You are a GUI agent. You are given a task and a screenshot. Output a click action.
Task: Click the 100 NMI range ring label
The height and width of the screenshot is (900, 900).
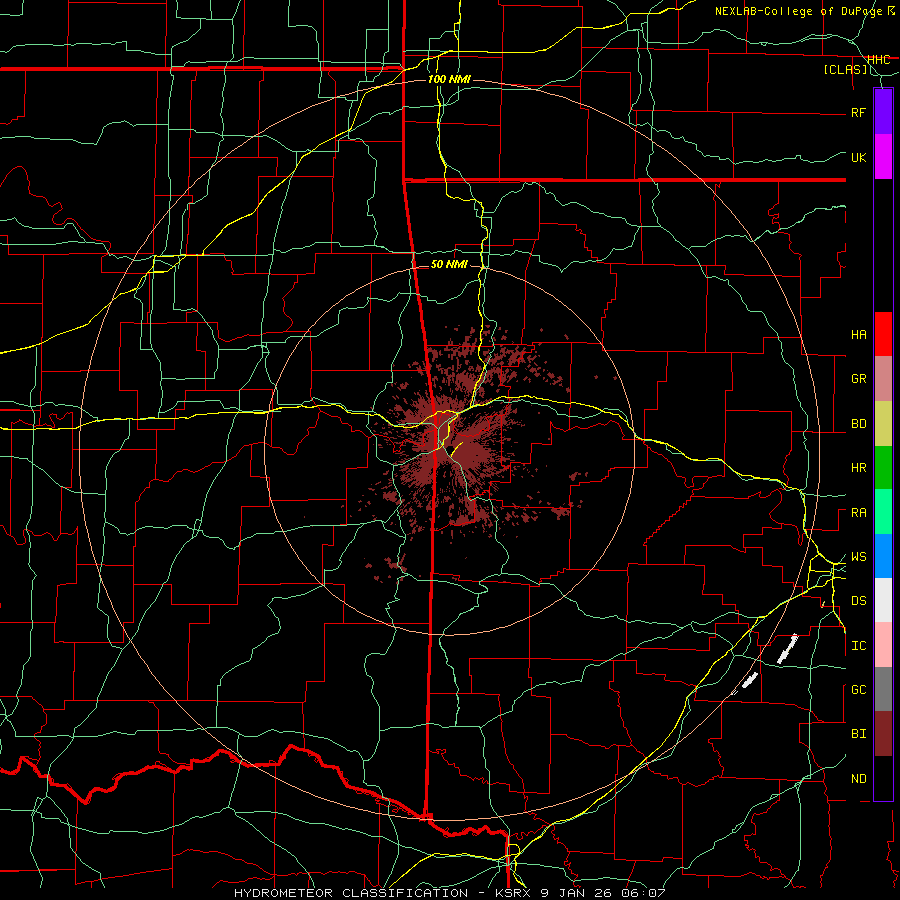[449, 79]
